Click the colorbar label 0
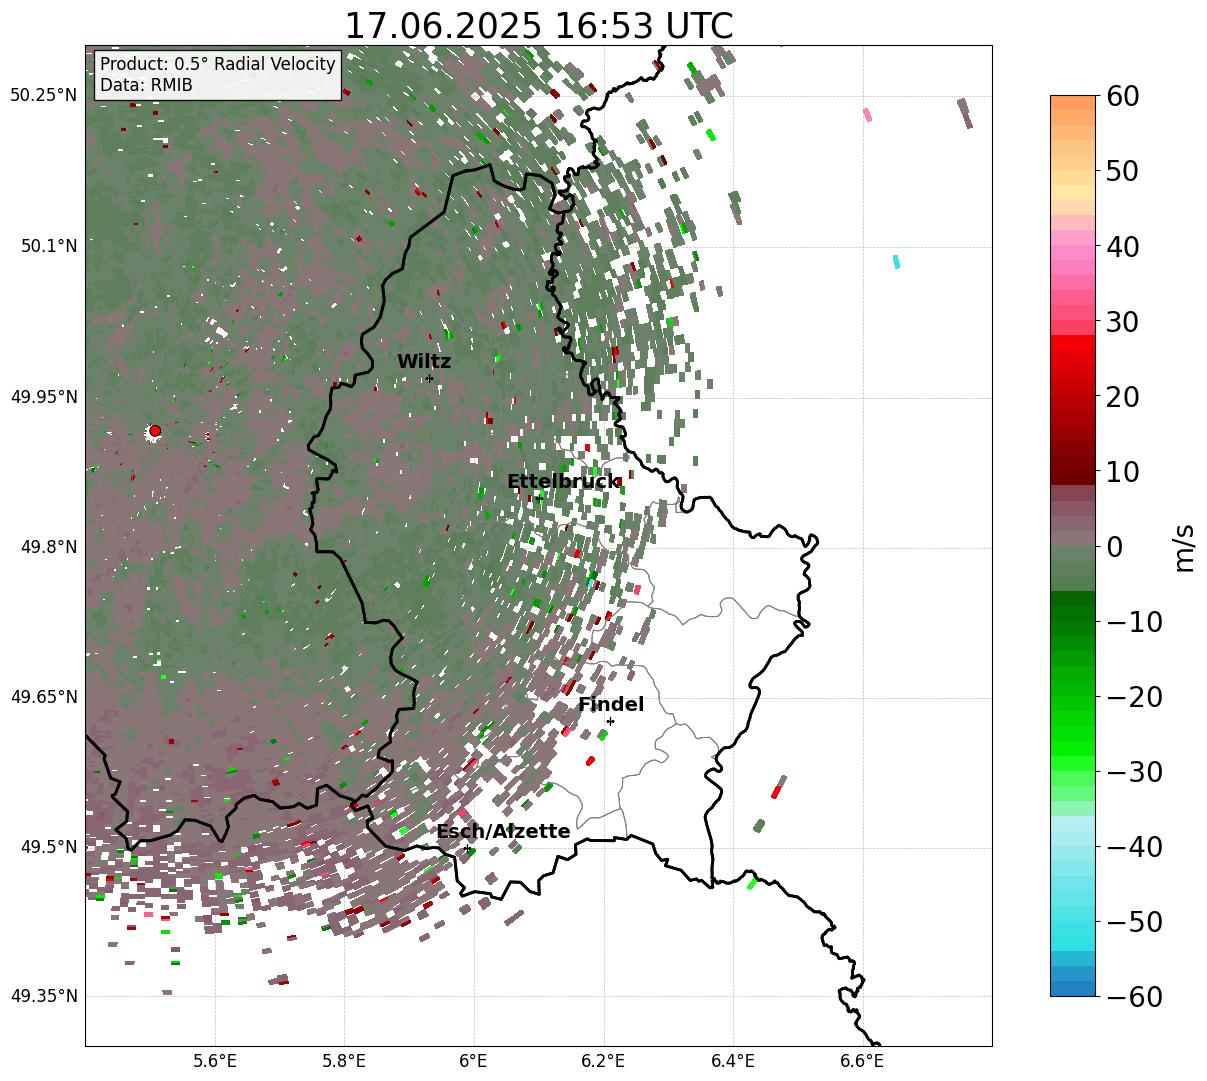 coord(1115,547)
